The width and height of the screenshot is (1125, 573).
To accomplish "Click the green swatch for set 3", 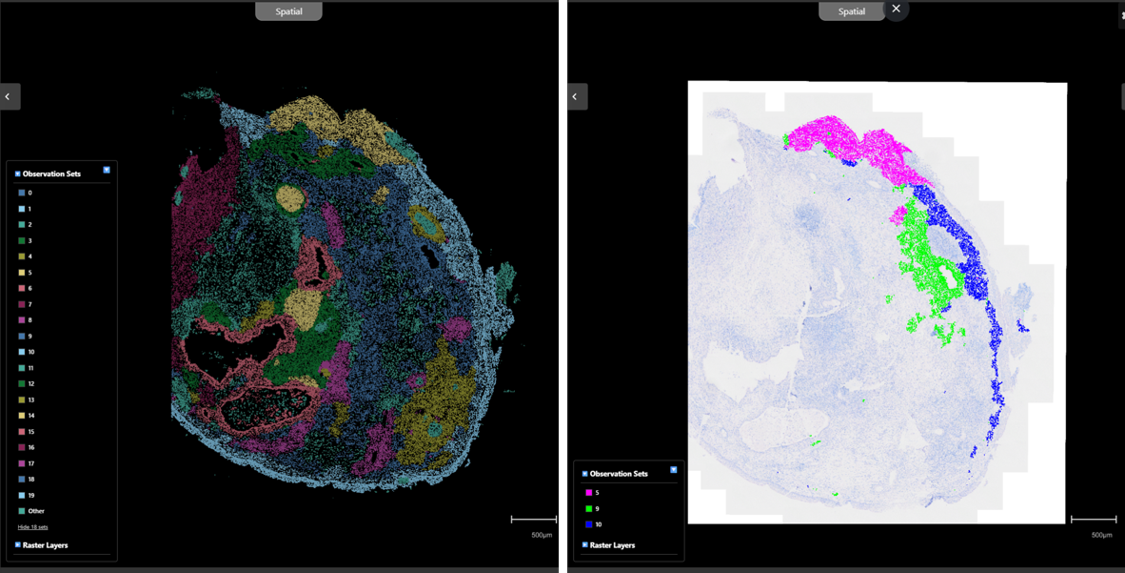I will (22, 240).
